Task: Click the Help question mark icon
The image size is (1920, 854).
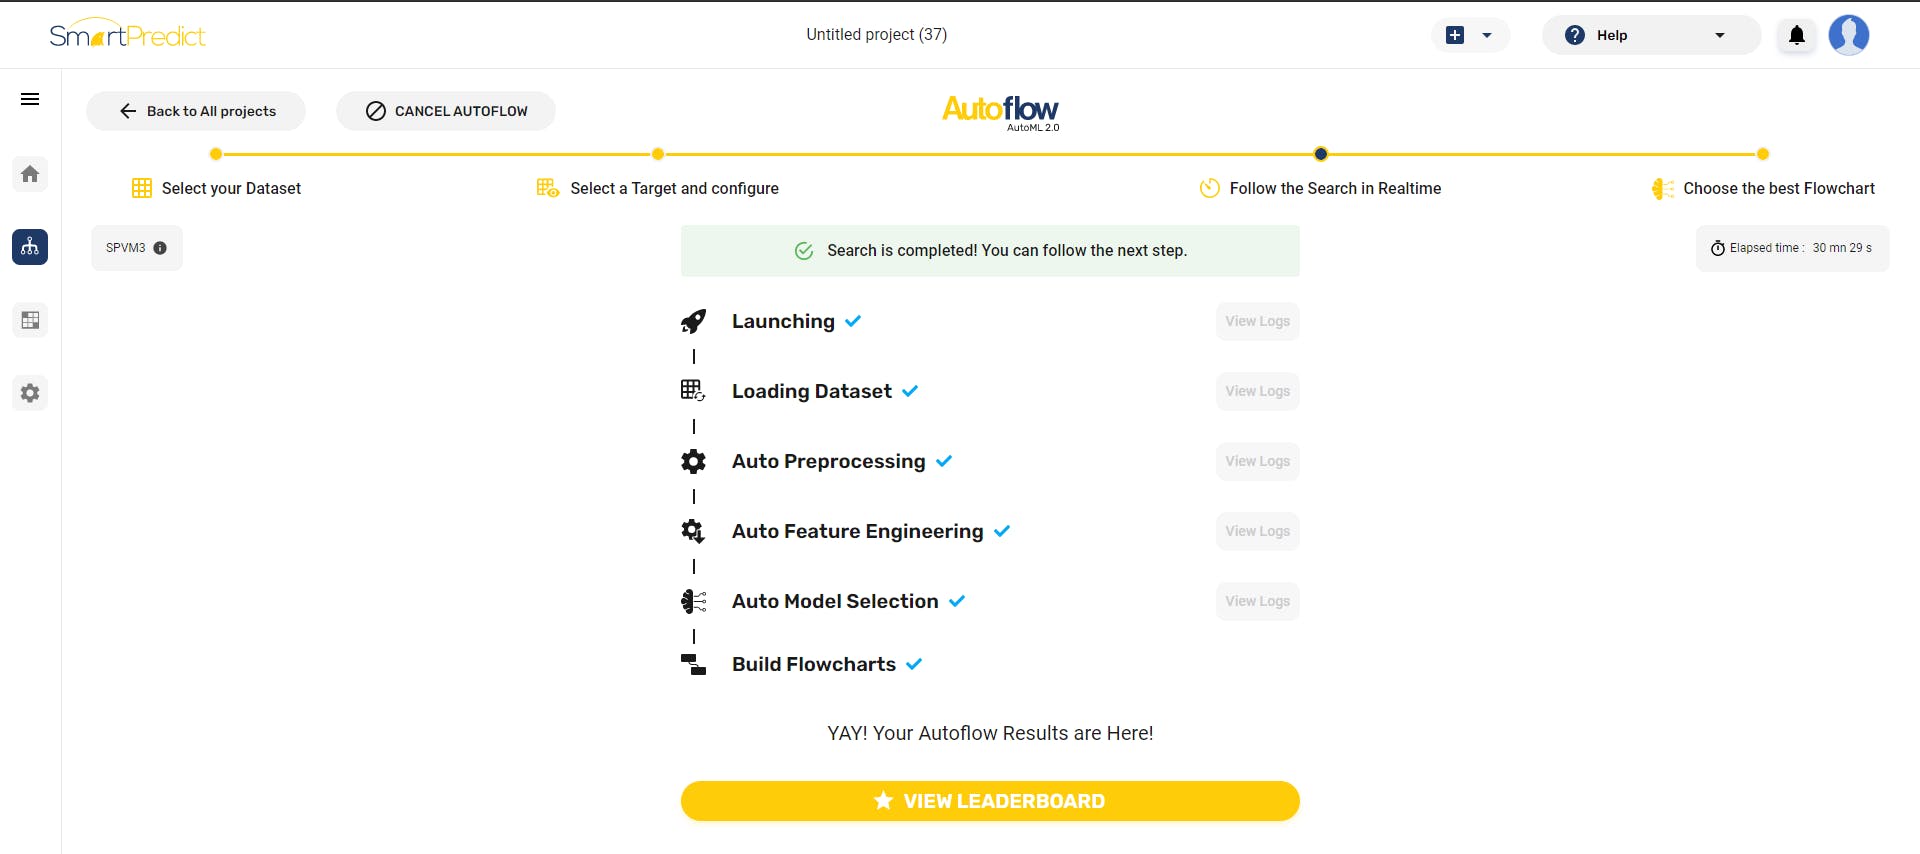Action: 1575,35
